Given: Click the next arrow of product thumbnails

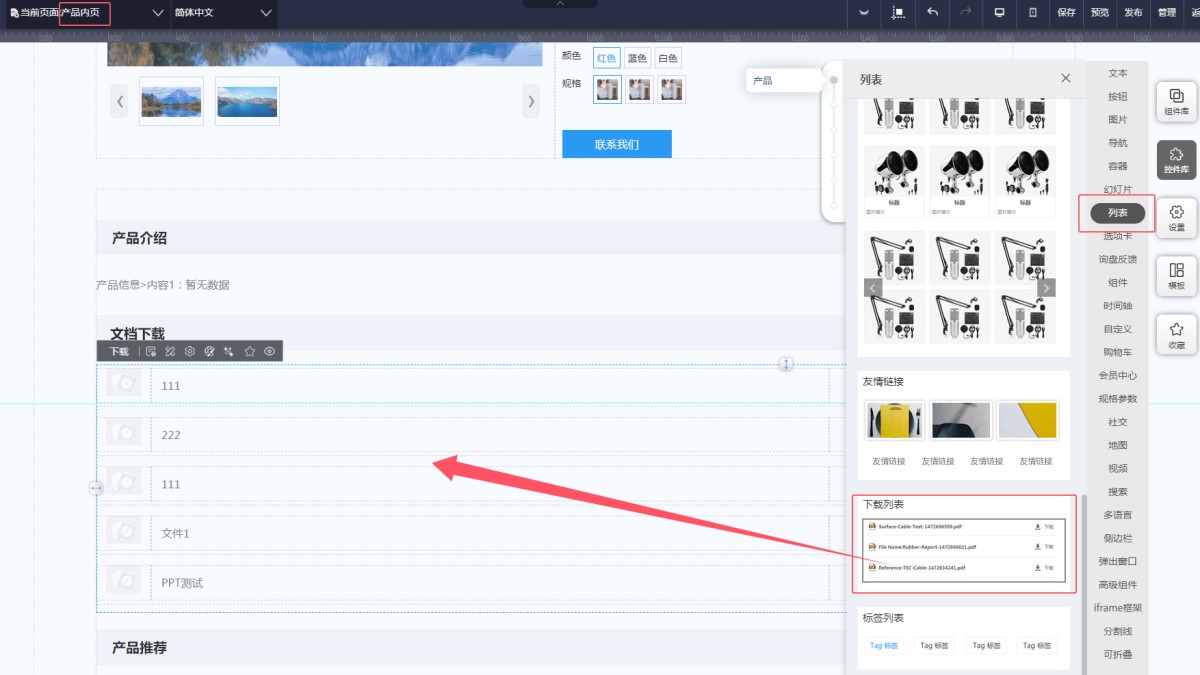Looking at the screenshot, I should (531, 101).
